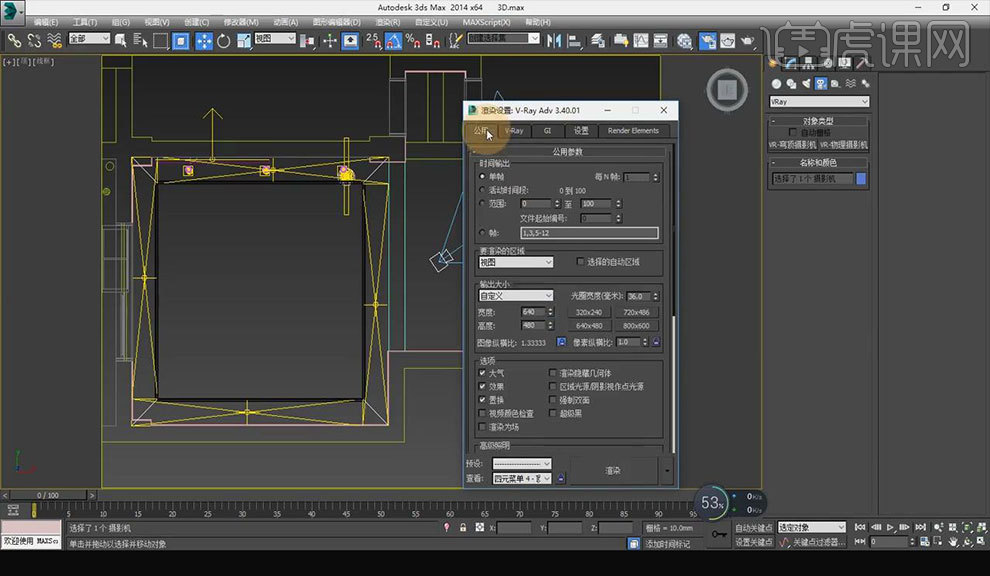
Task: Switch to the V-Ray tab
Action: (x=514, y=131)
